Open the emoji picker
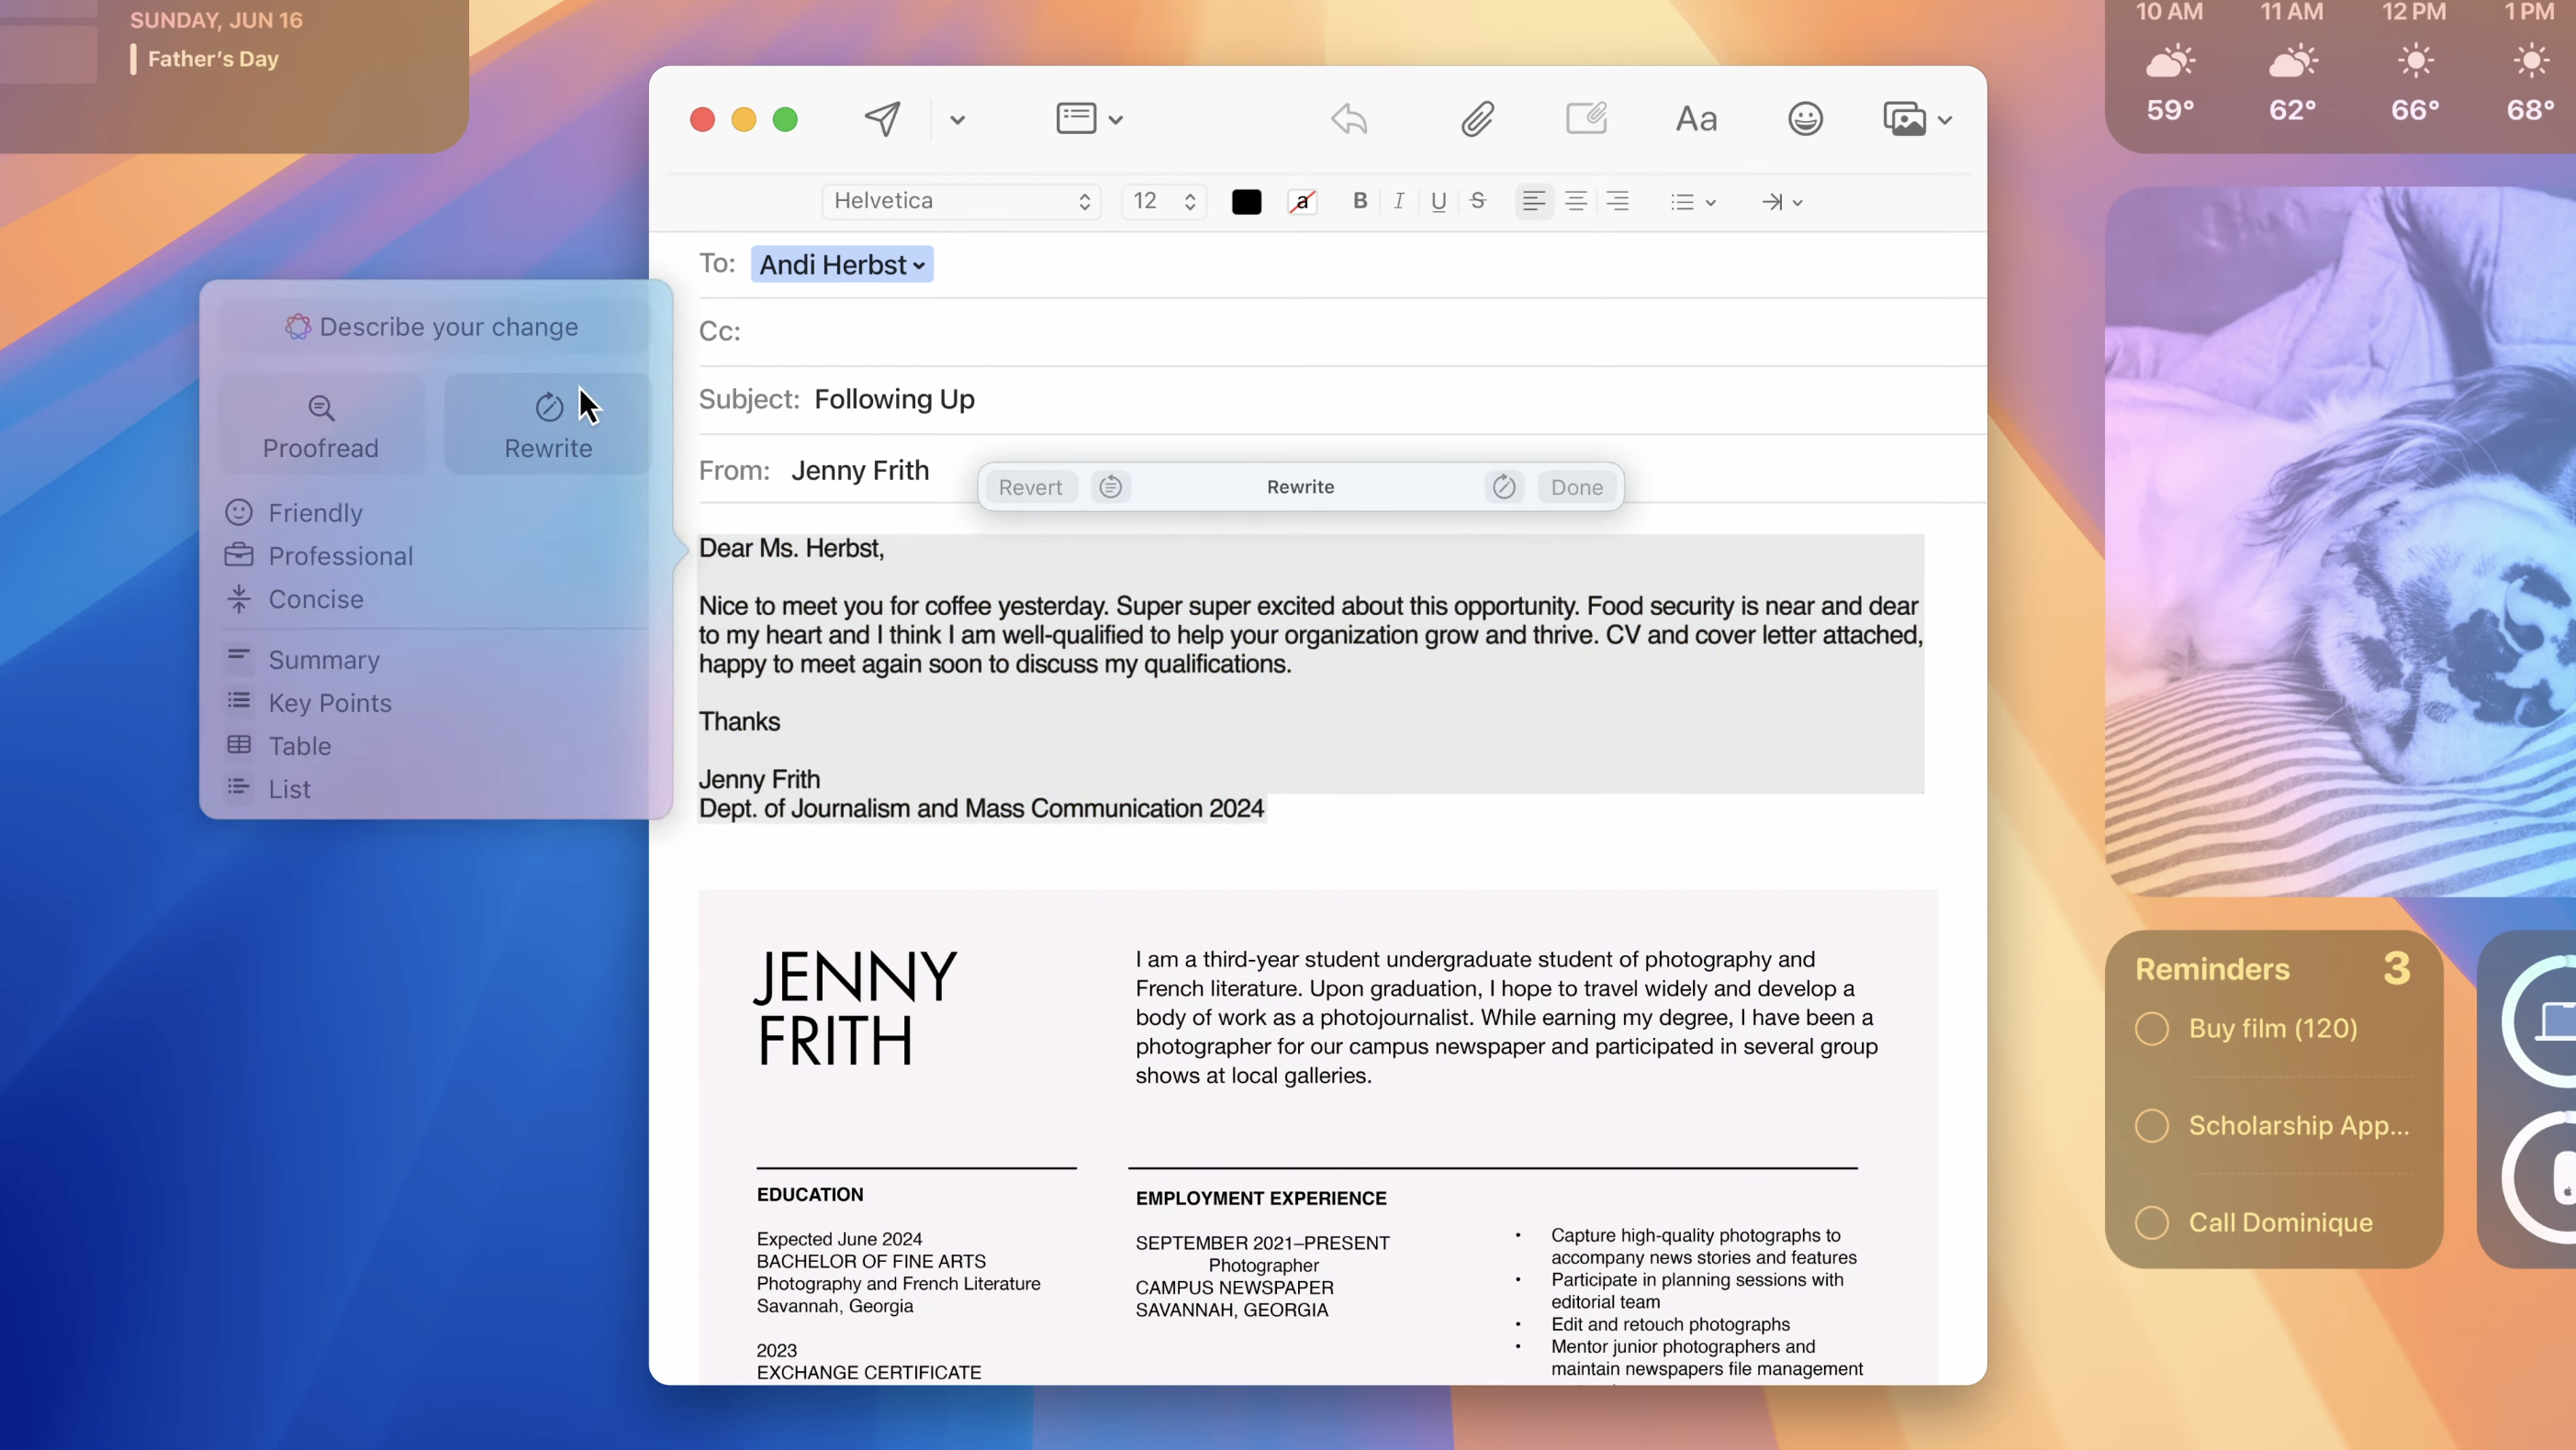 (1804, 118)
